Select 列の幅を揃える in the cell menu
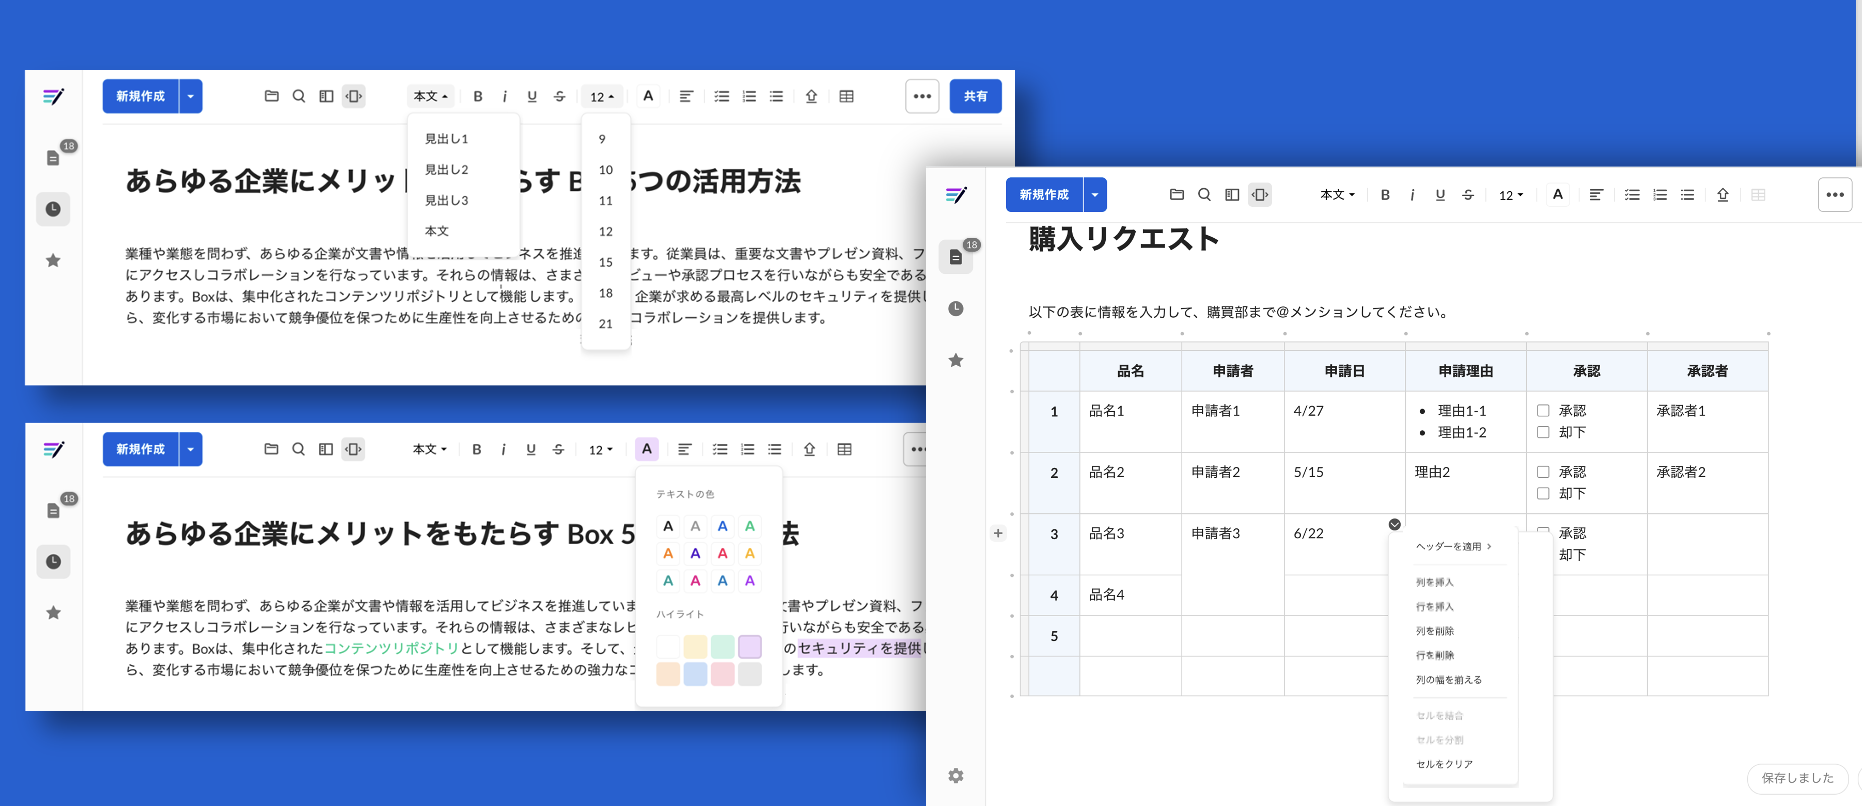 [1449, 680]
